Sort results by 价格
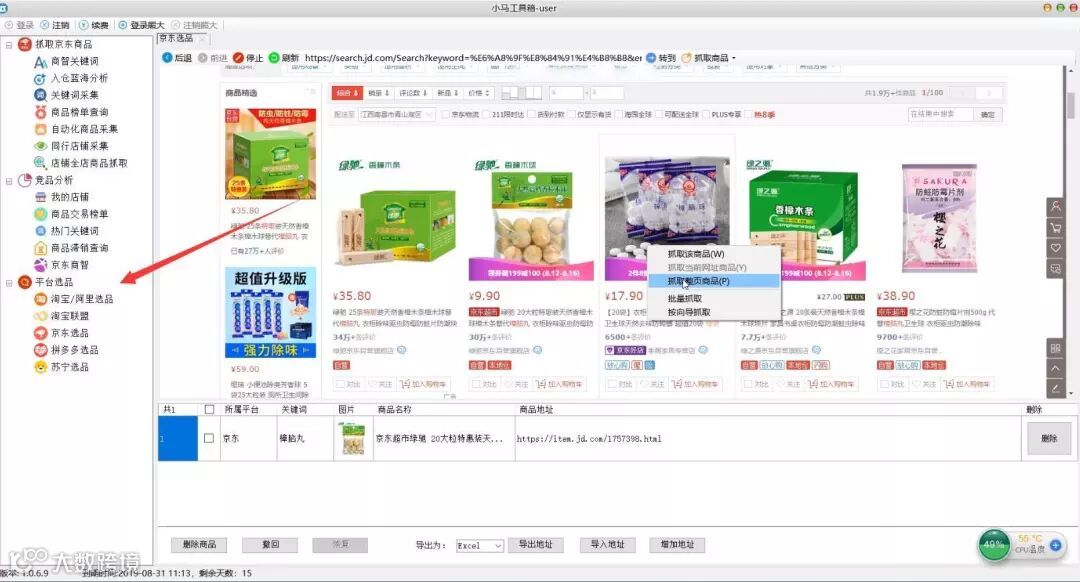This screenshot has width=1080, height=582. (479, 92)
